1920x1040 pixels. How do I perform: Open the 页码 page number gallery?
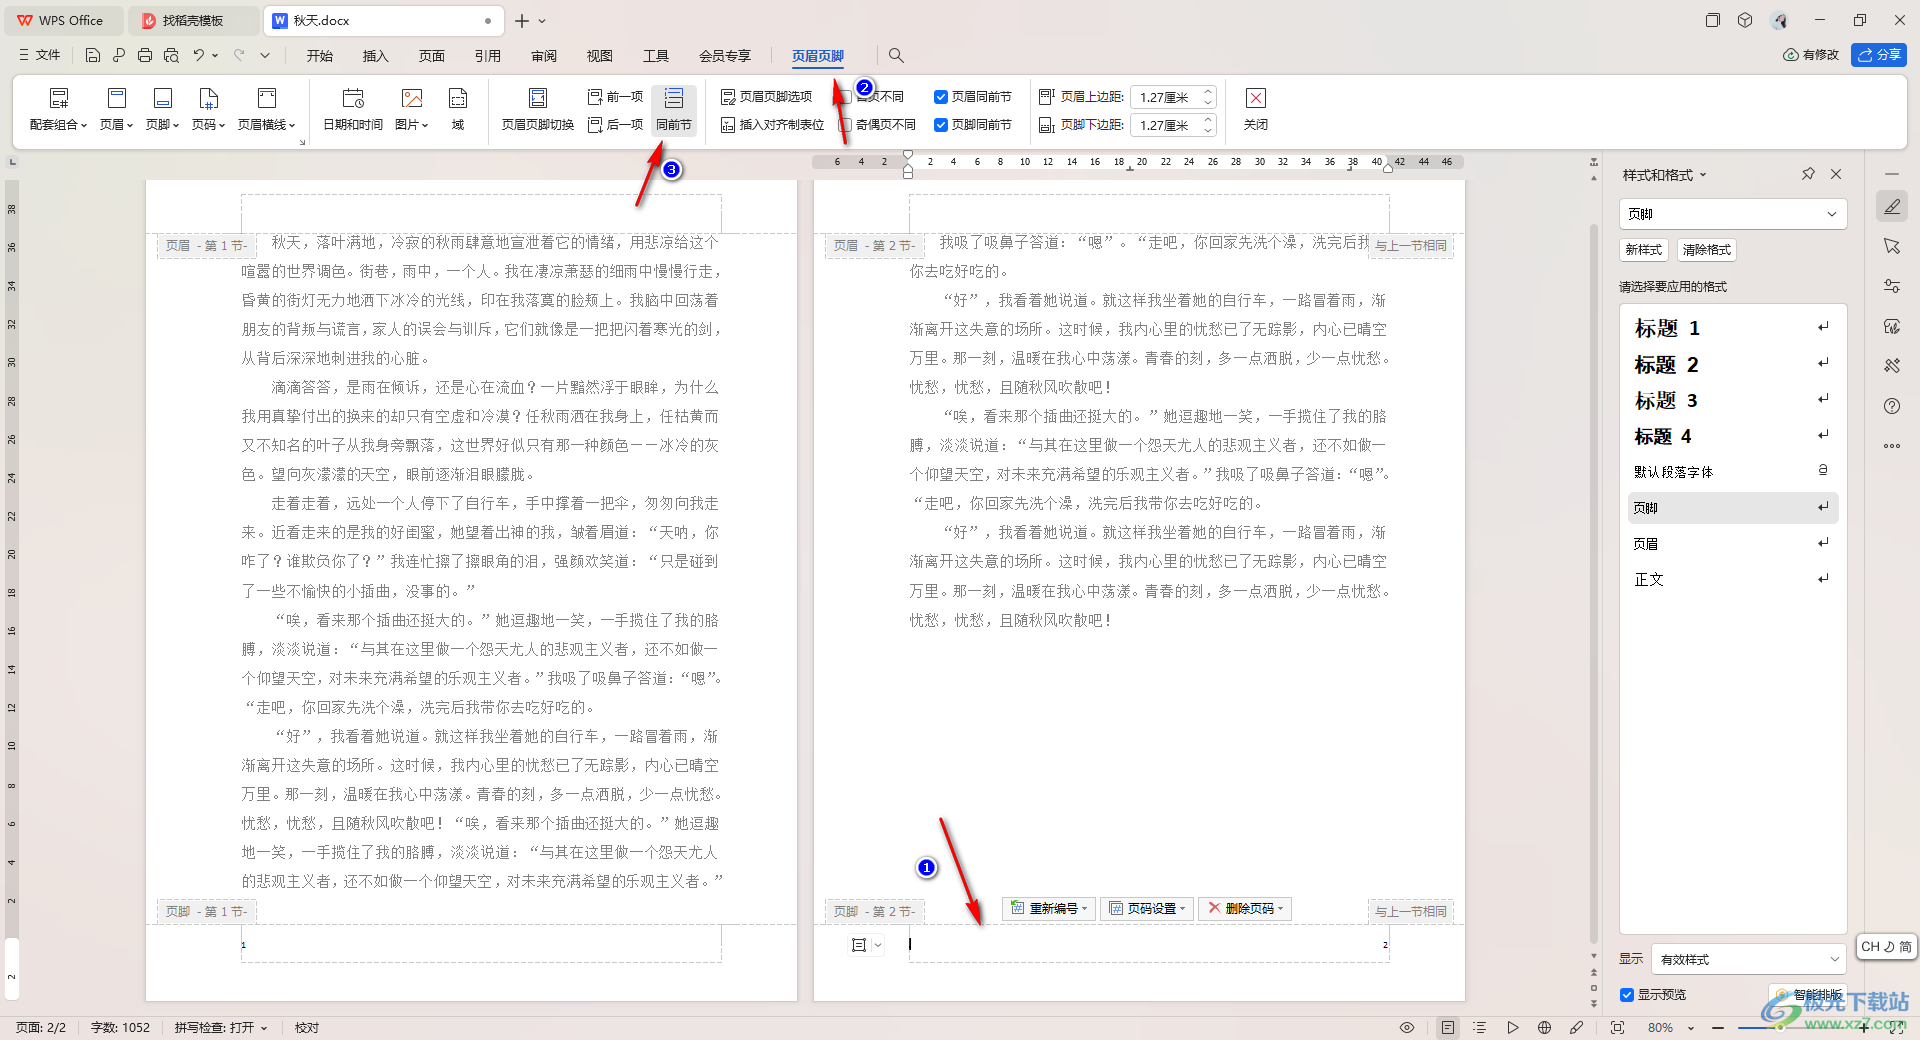coord(208,110)
